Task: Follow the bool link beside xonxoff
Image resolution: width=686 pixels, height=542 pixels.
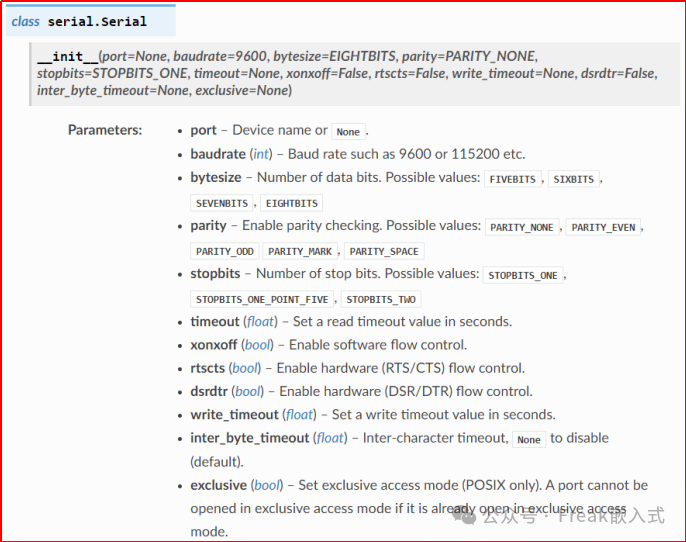Action: (258, 344)
